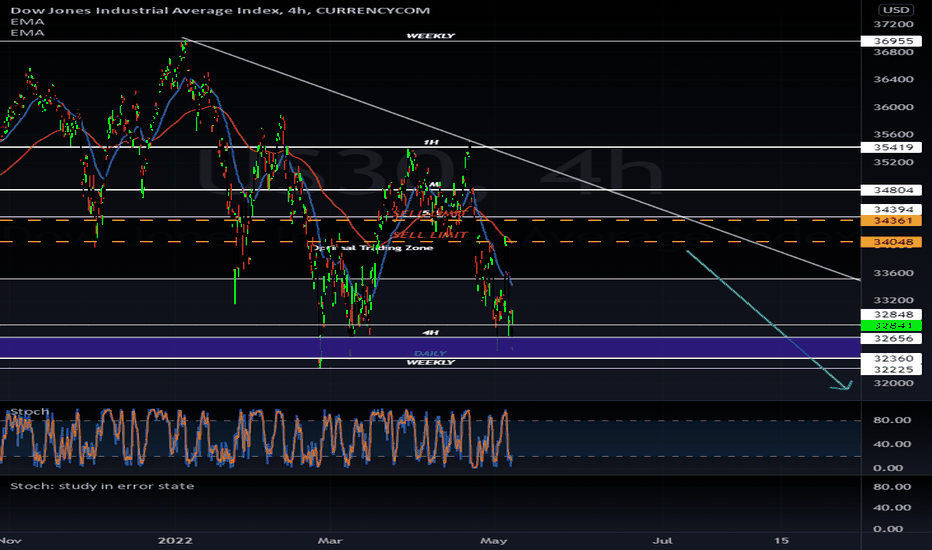Viewport: 932px width, 550px height.
Task: Click the 32225 price label
Action: point(892,369)
